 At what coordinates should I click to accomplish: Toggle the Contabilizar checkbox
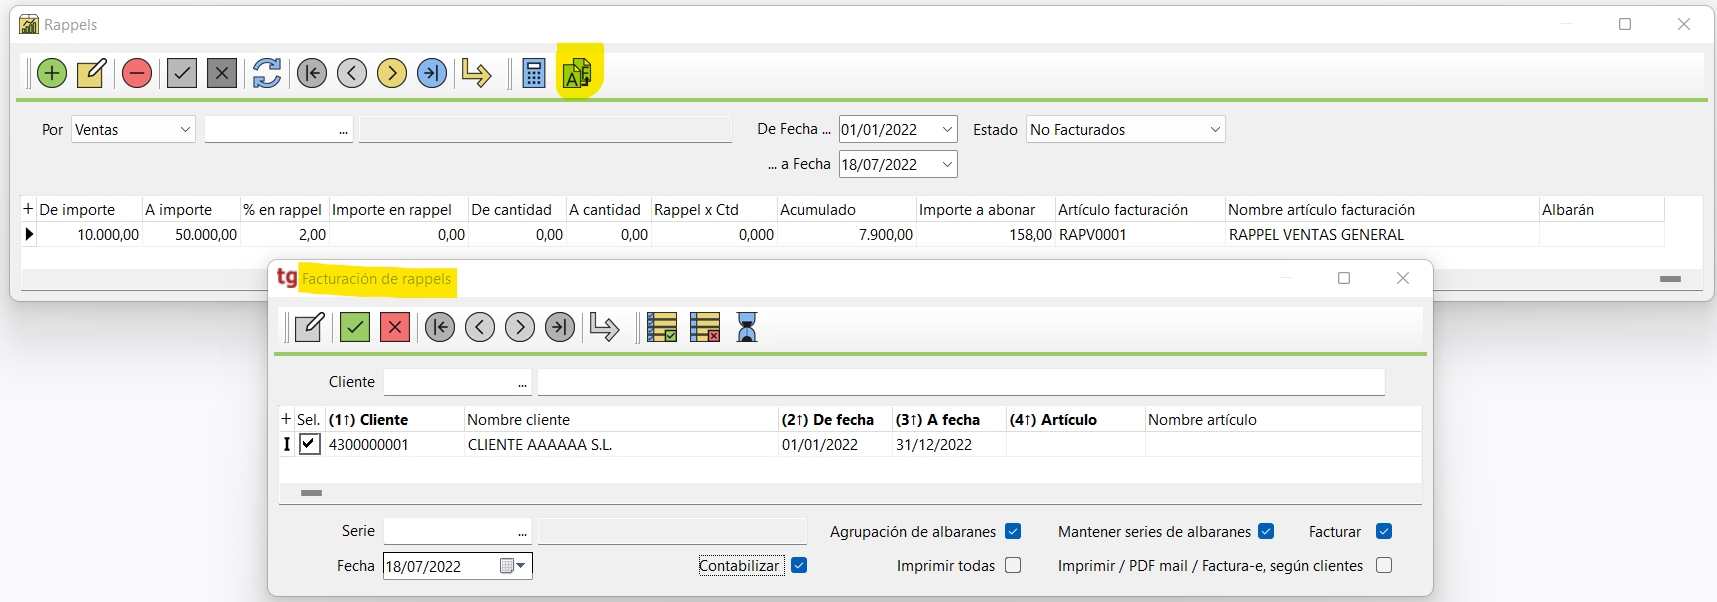point(799,565)
